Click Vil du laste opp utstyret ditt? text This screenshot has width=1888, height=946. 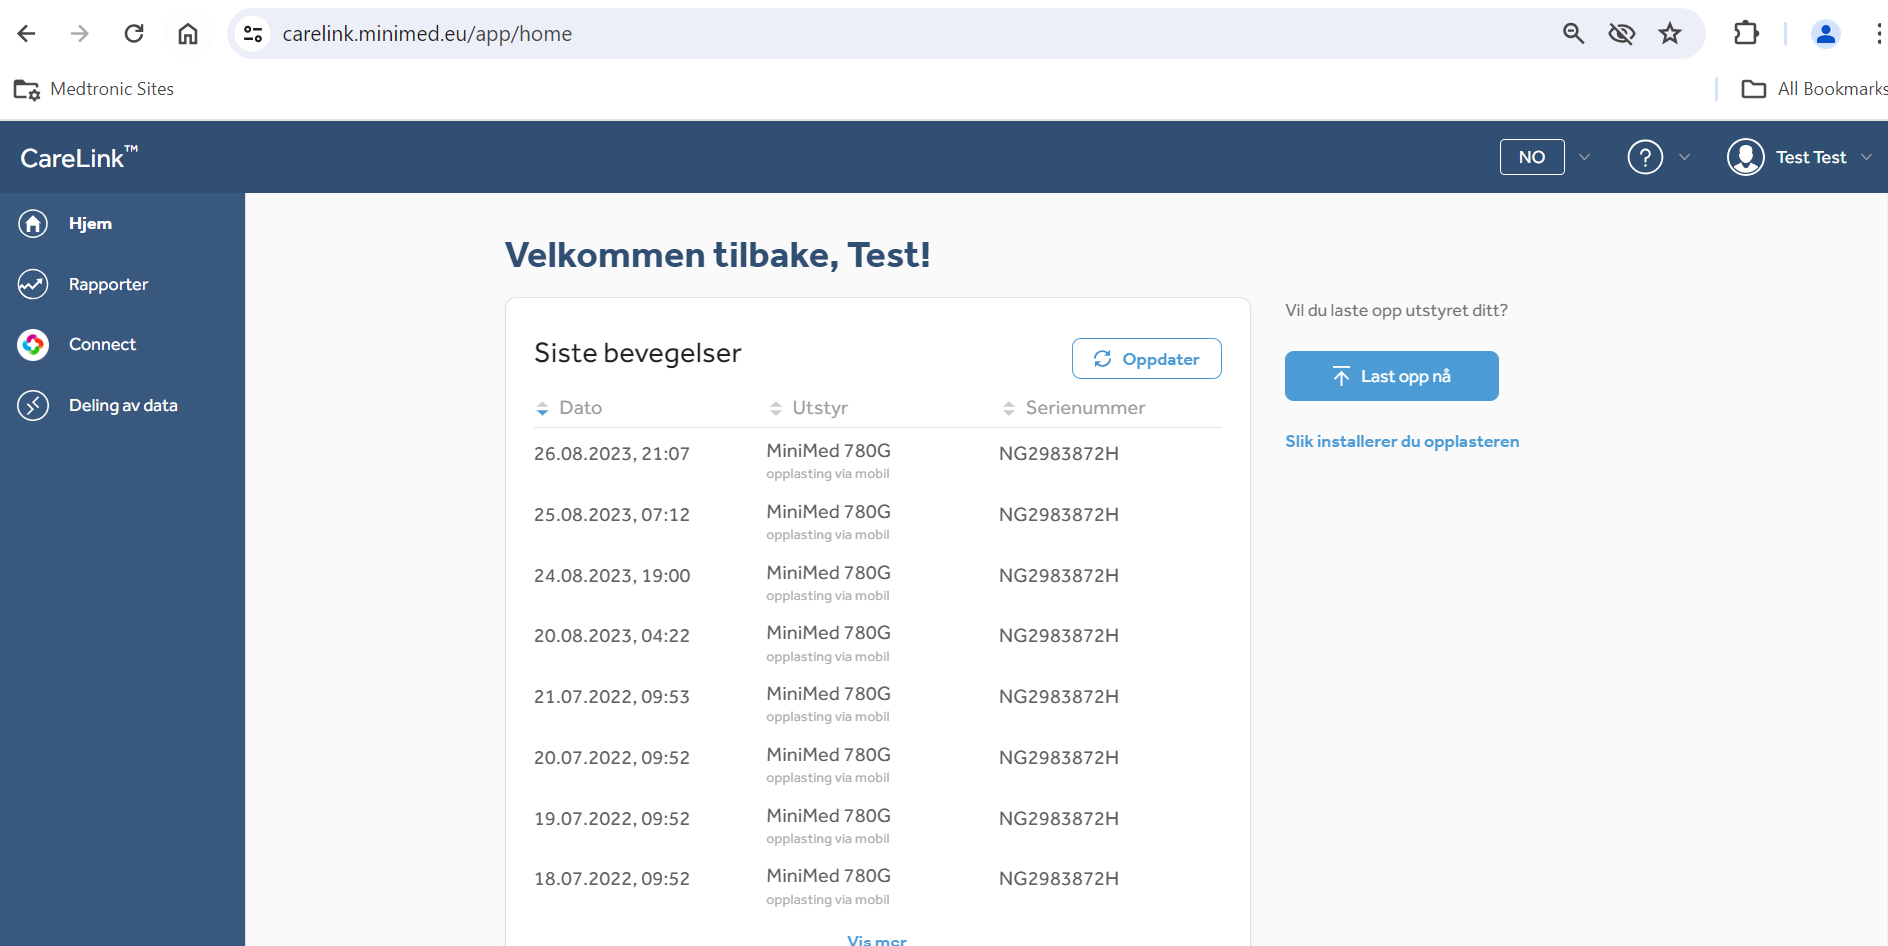click(1396, 311)
